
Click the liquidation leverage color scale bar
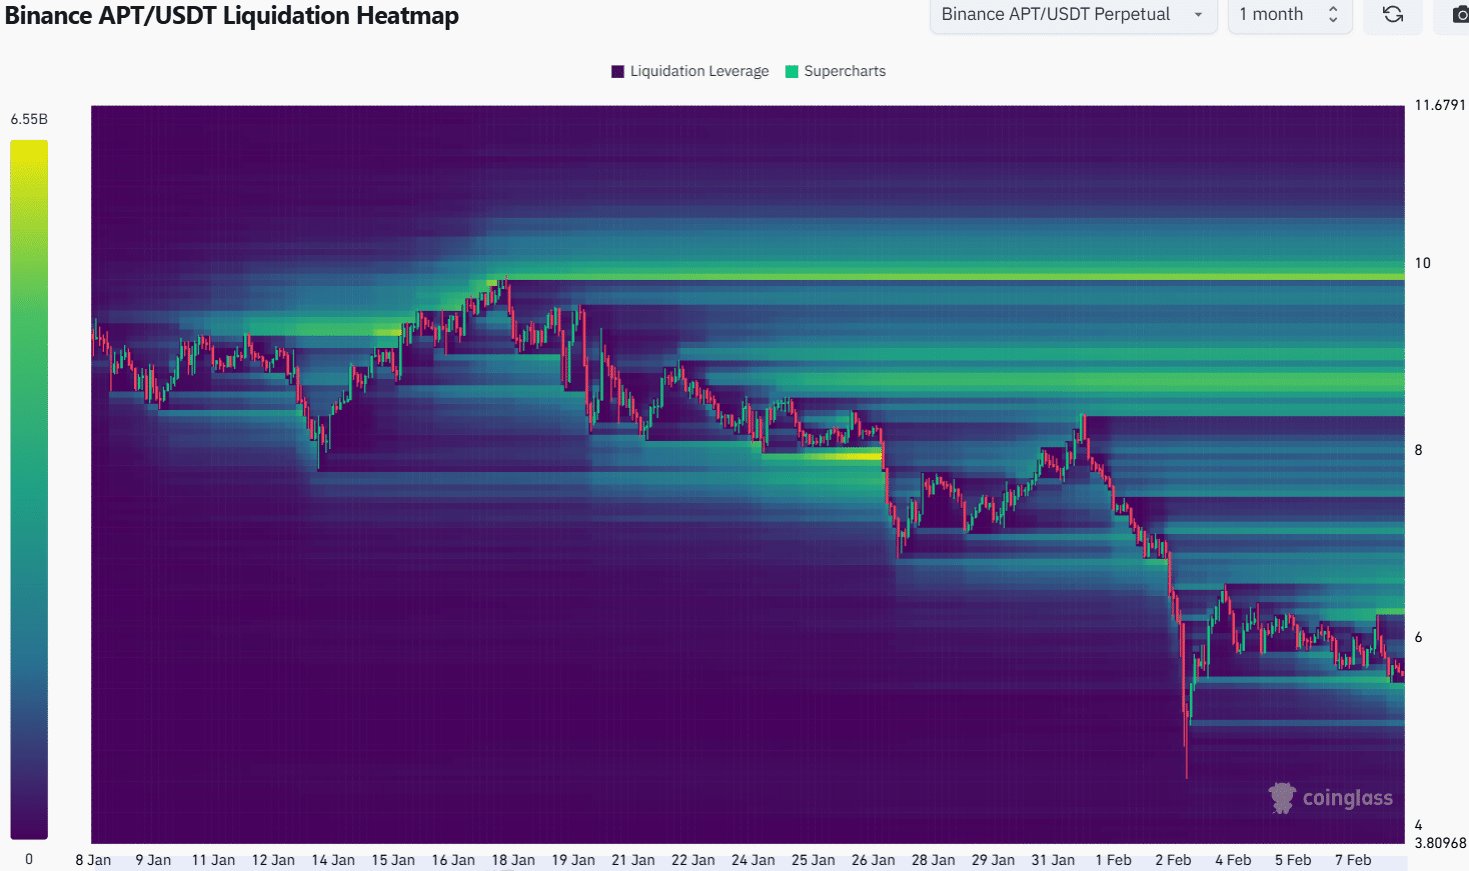29,489
